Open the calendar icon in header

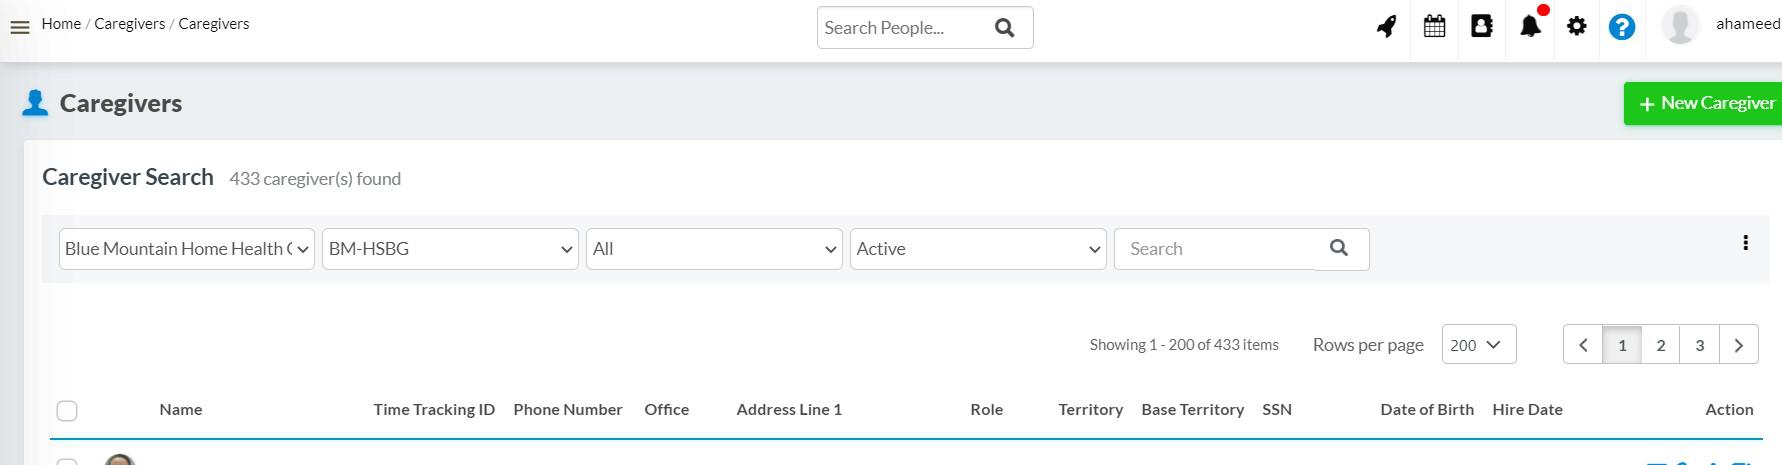tap(1434, 27)
